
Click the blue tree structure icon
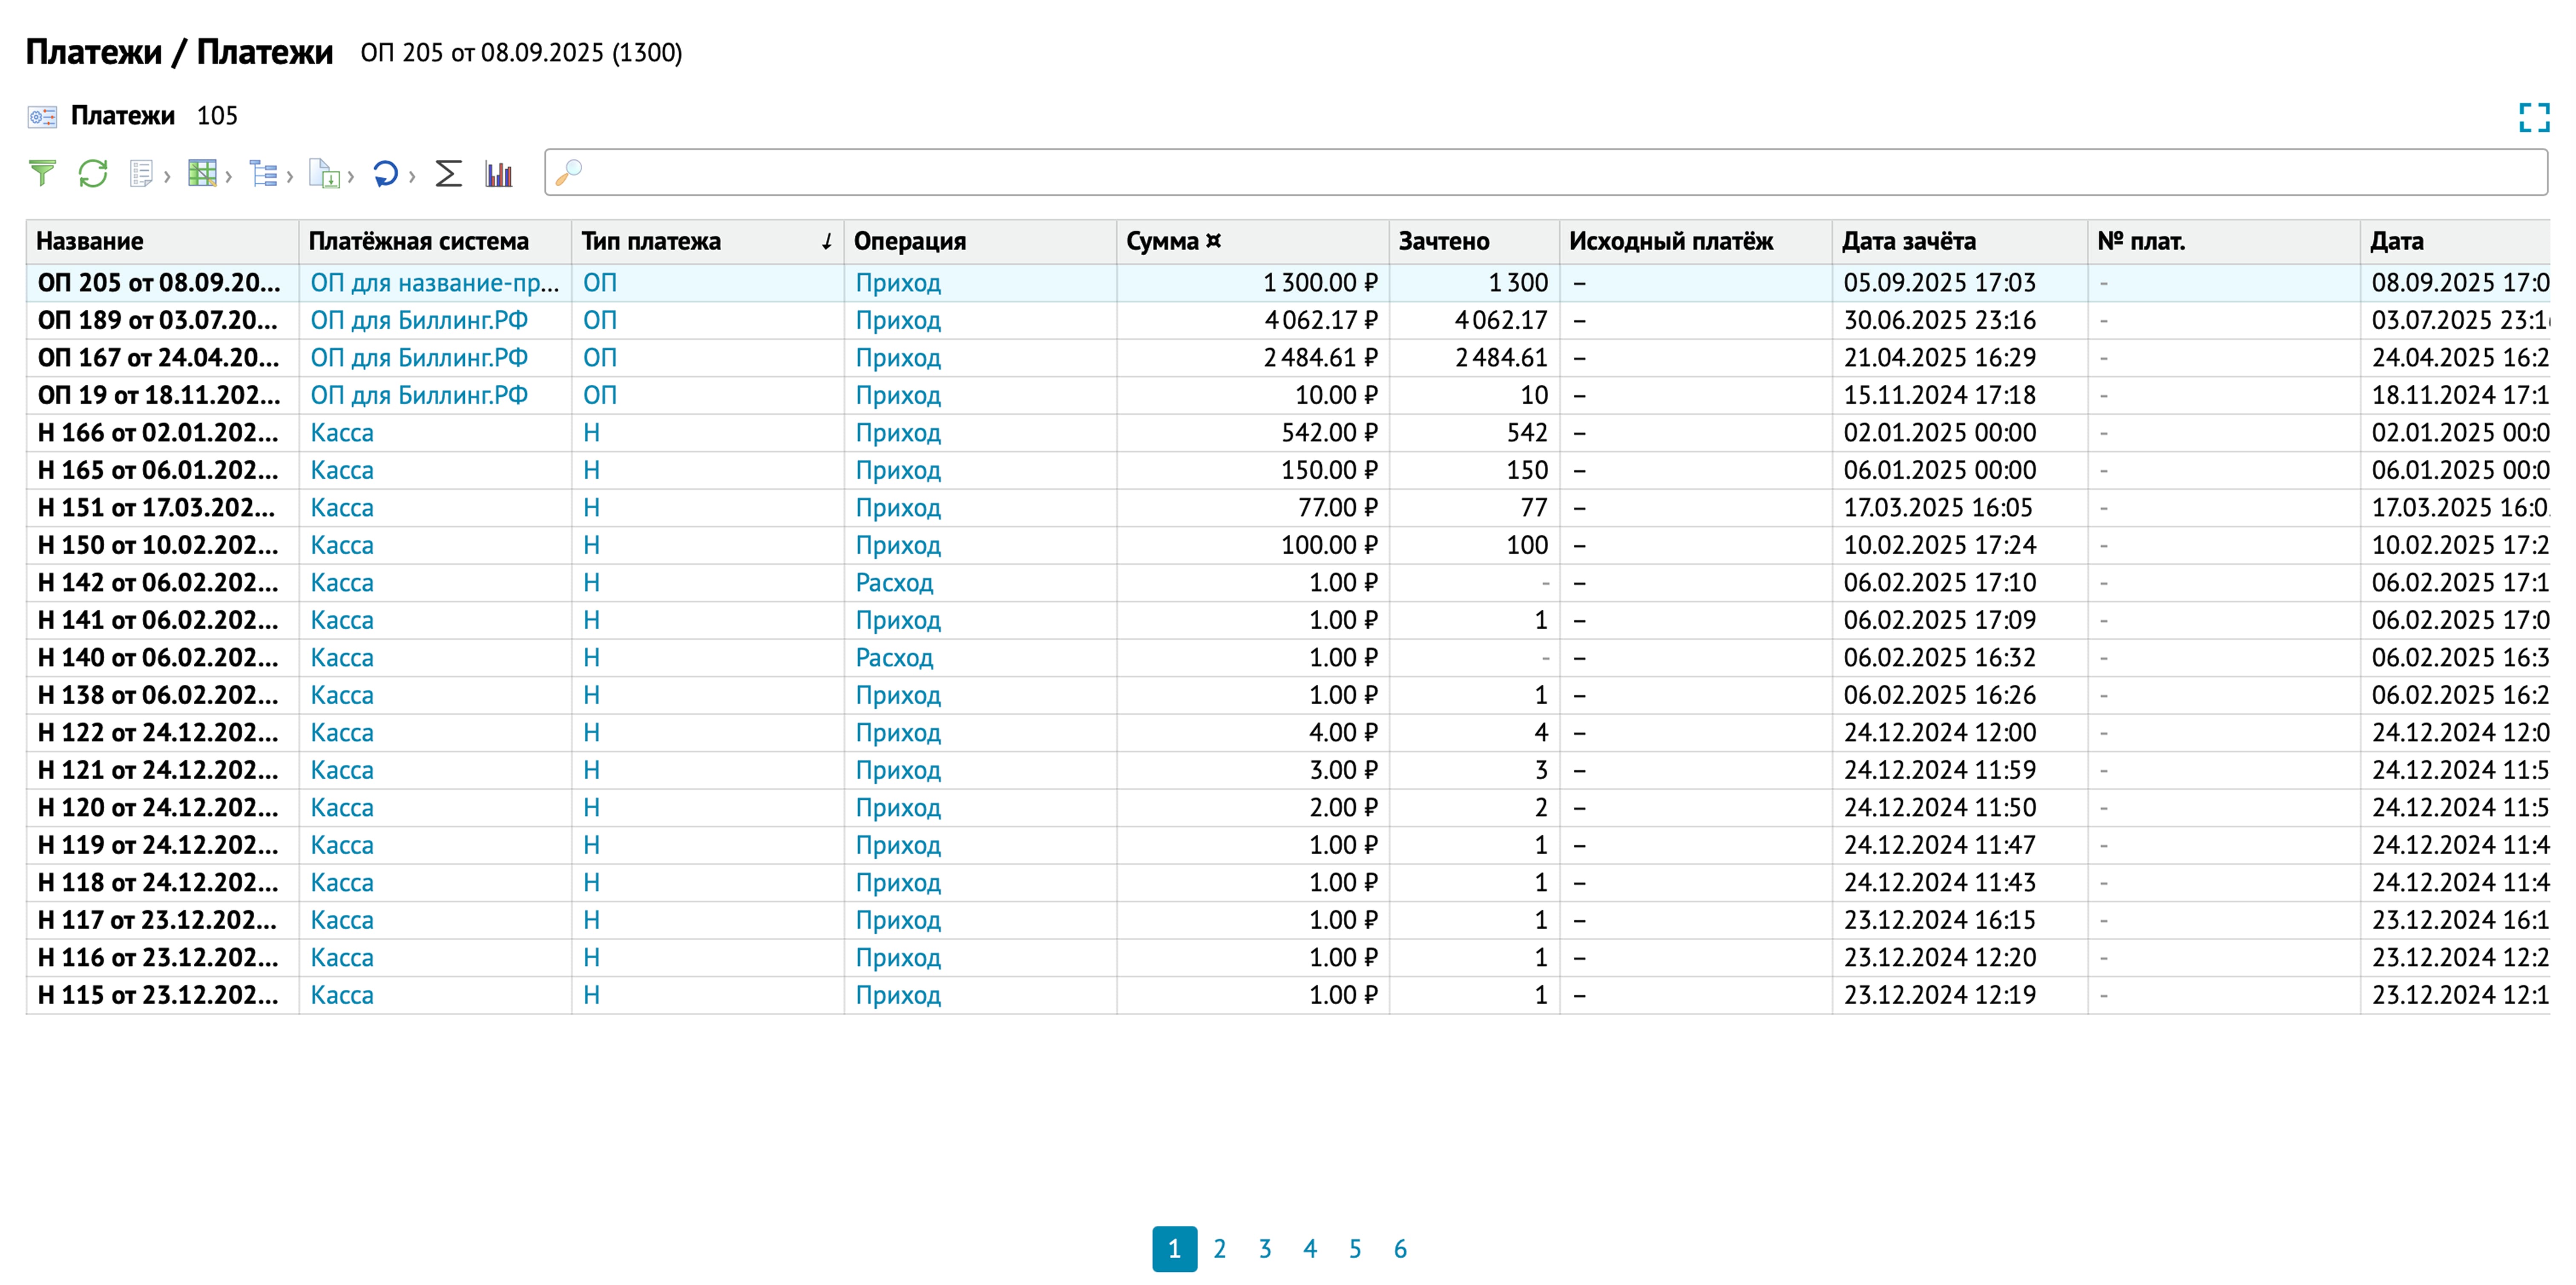tap(263, 174)
